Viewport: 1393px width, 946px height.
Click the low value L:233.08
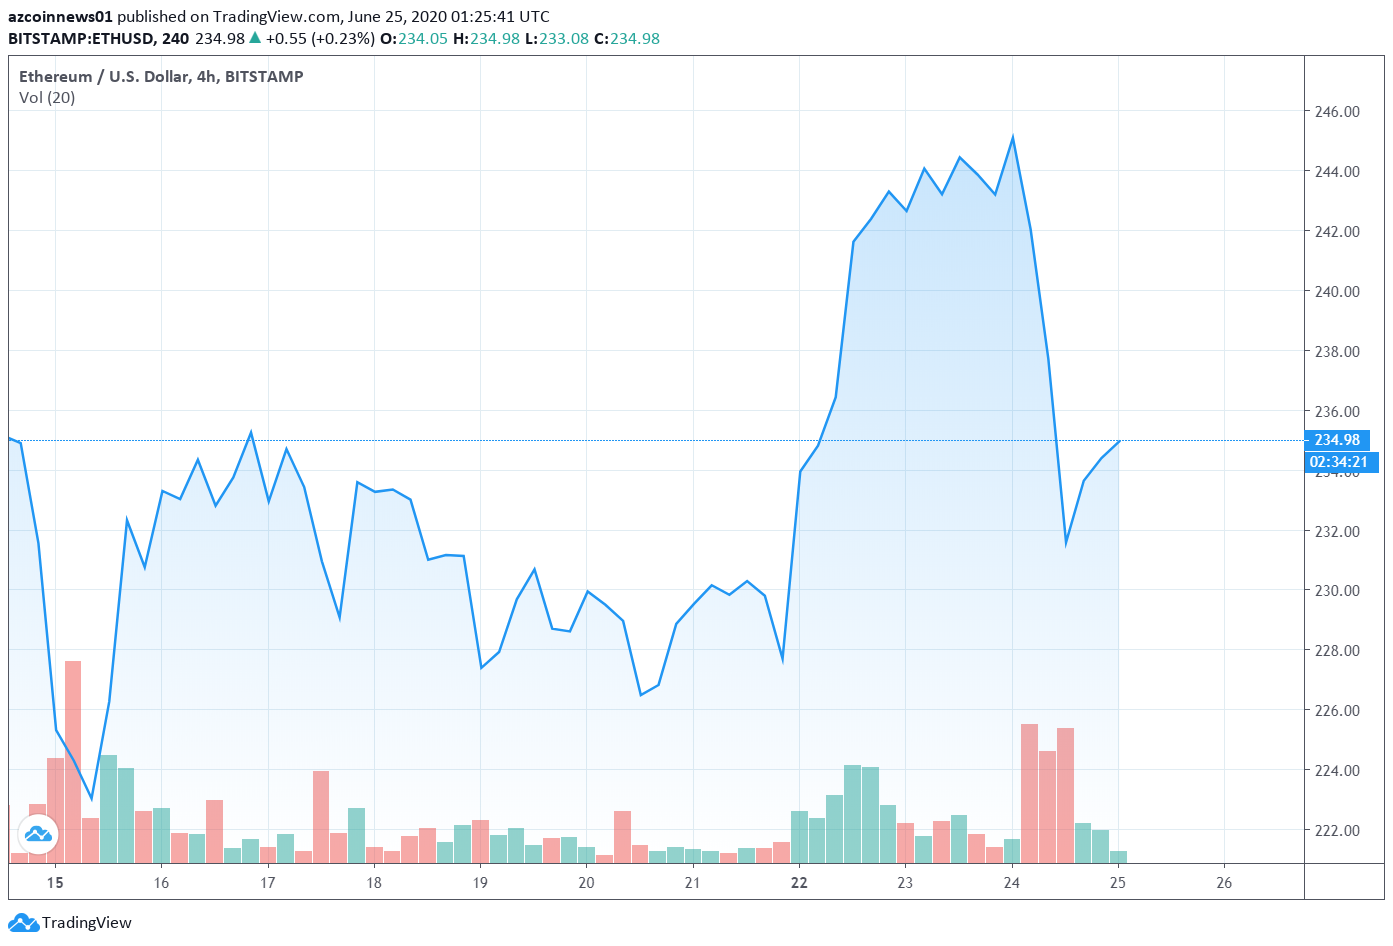pyautogui.click(x=557, y=38)
